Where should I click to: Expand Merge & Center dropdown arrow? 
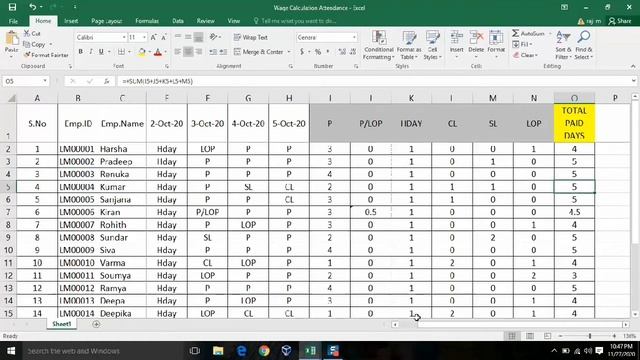[289, 52]
